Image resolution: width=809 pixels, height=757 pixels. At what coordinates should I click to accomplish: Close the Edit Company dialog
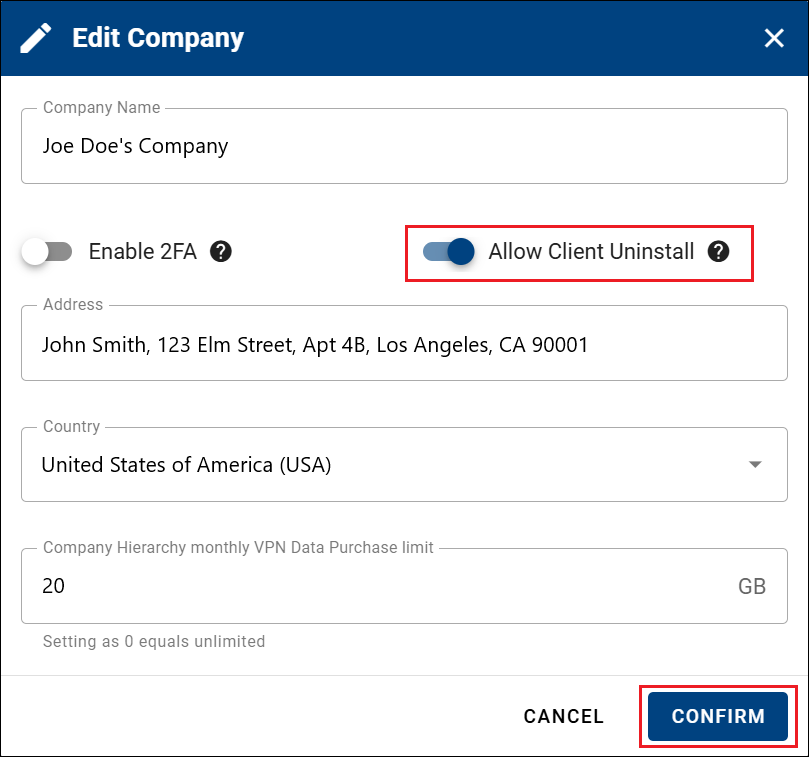(x=774, y=38)
